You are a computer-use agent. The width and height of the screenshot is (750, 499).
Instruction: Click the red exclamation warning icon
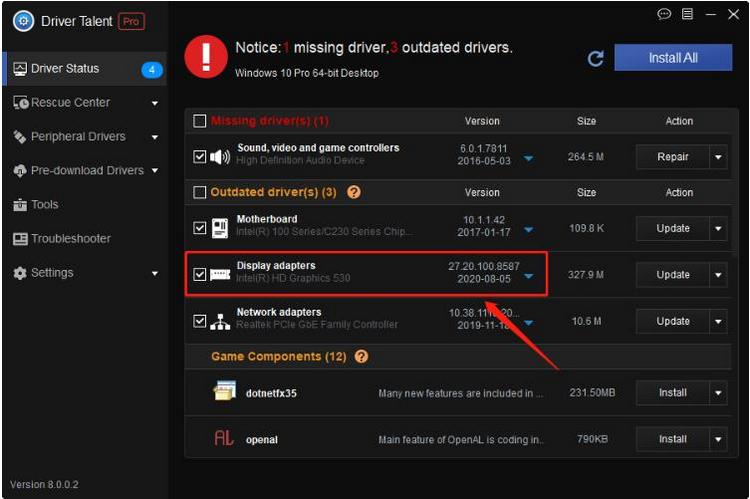tap(206, 56)
